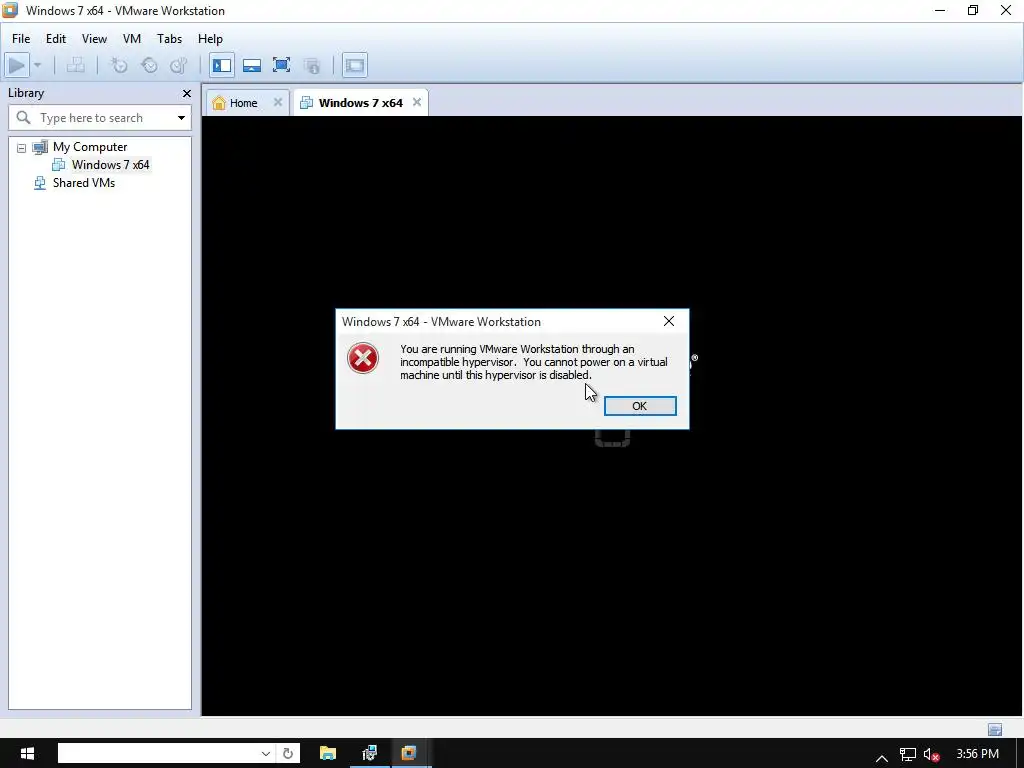Click the status bar message log icon
This screenshot has height=768, width=1024.
click(995, 729)
